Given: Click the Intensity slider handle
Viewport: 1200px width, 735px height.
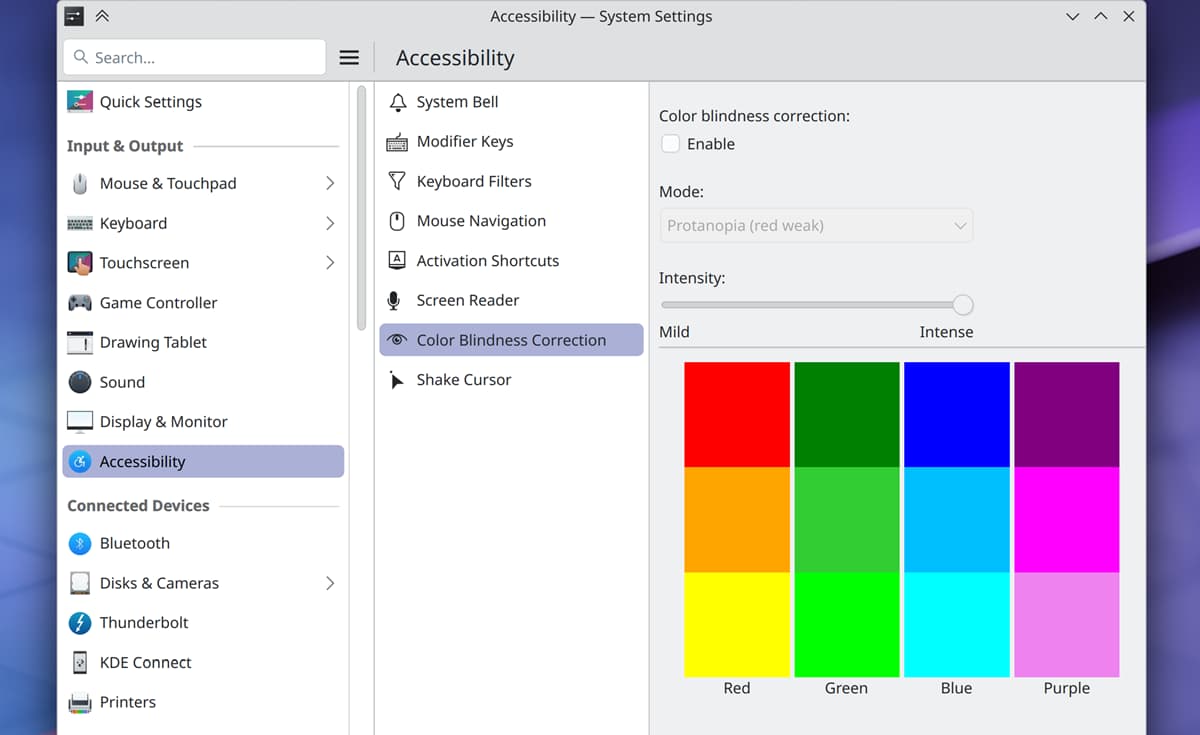Looking at the screenshot, I should click(962, 305).
